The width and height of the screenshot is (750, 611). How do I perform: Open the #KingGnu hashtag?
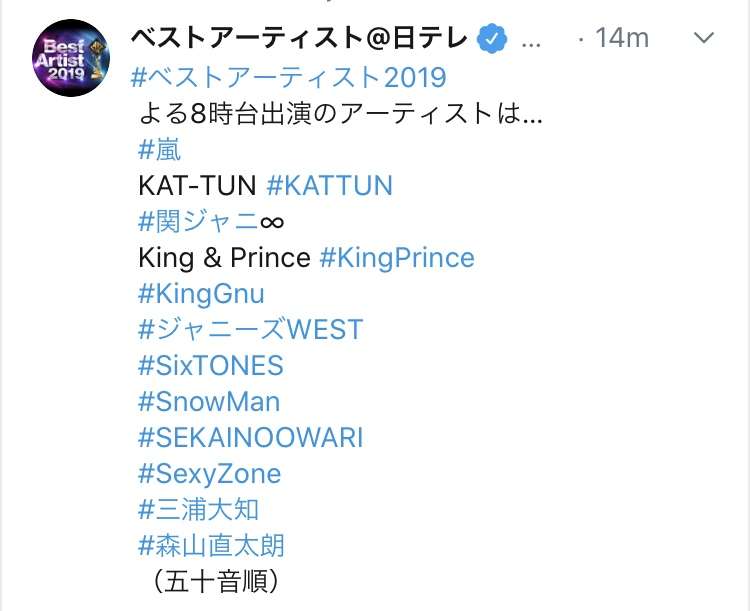pos(201,294)
